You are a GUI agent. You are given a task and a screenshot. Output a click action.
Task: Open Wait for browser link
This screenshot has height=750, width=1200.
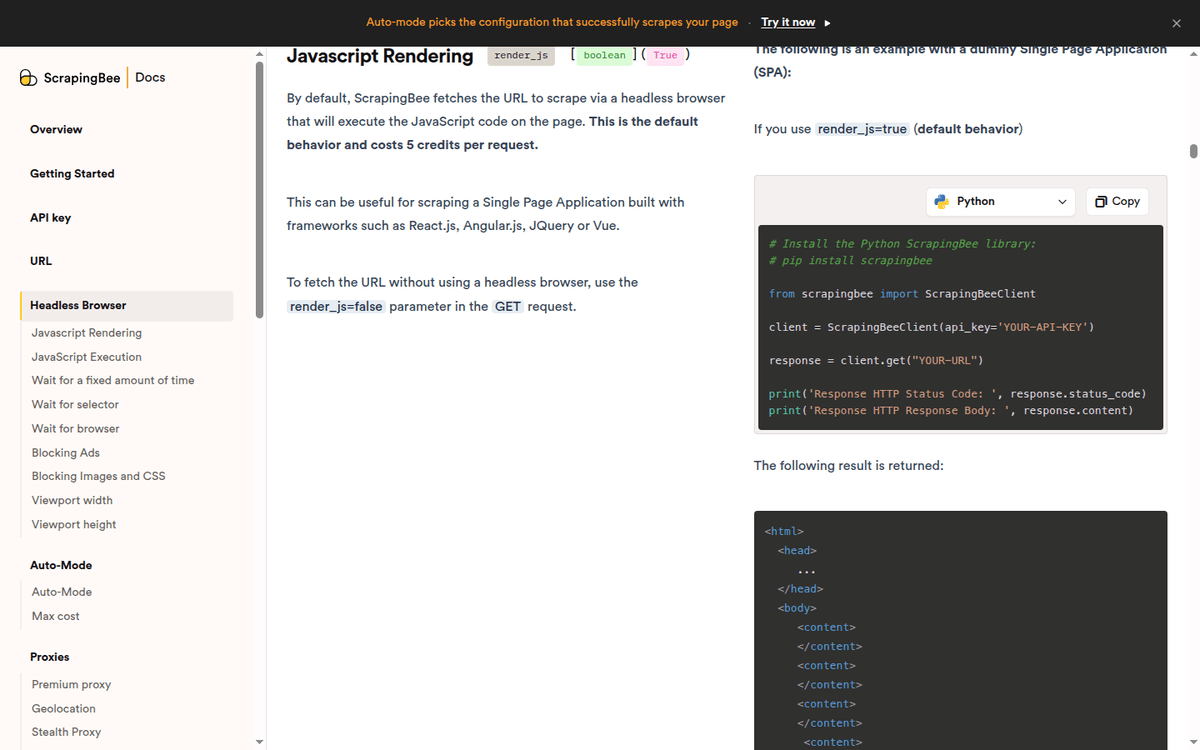tap(76, 428)
